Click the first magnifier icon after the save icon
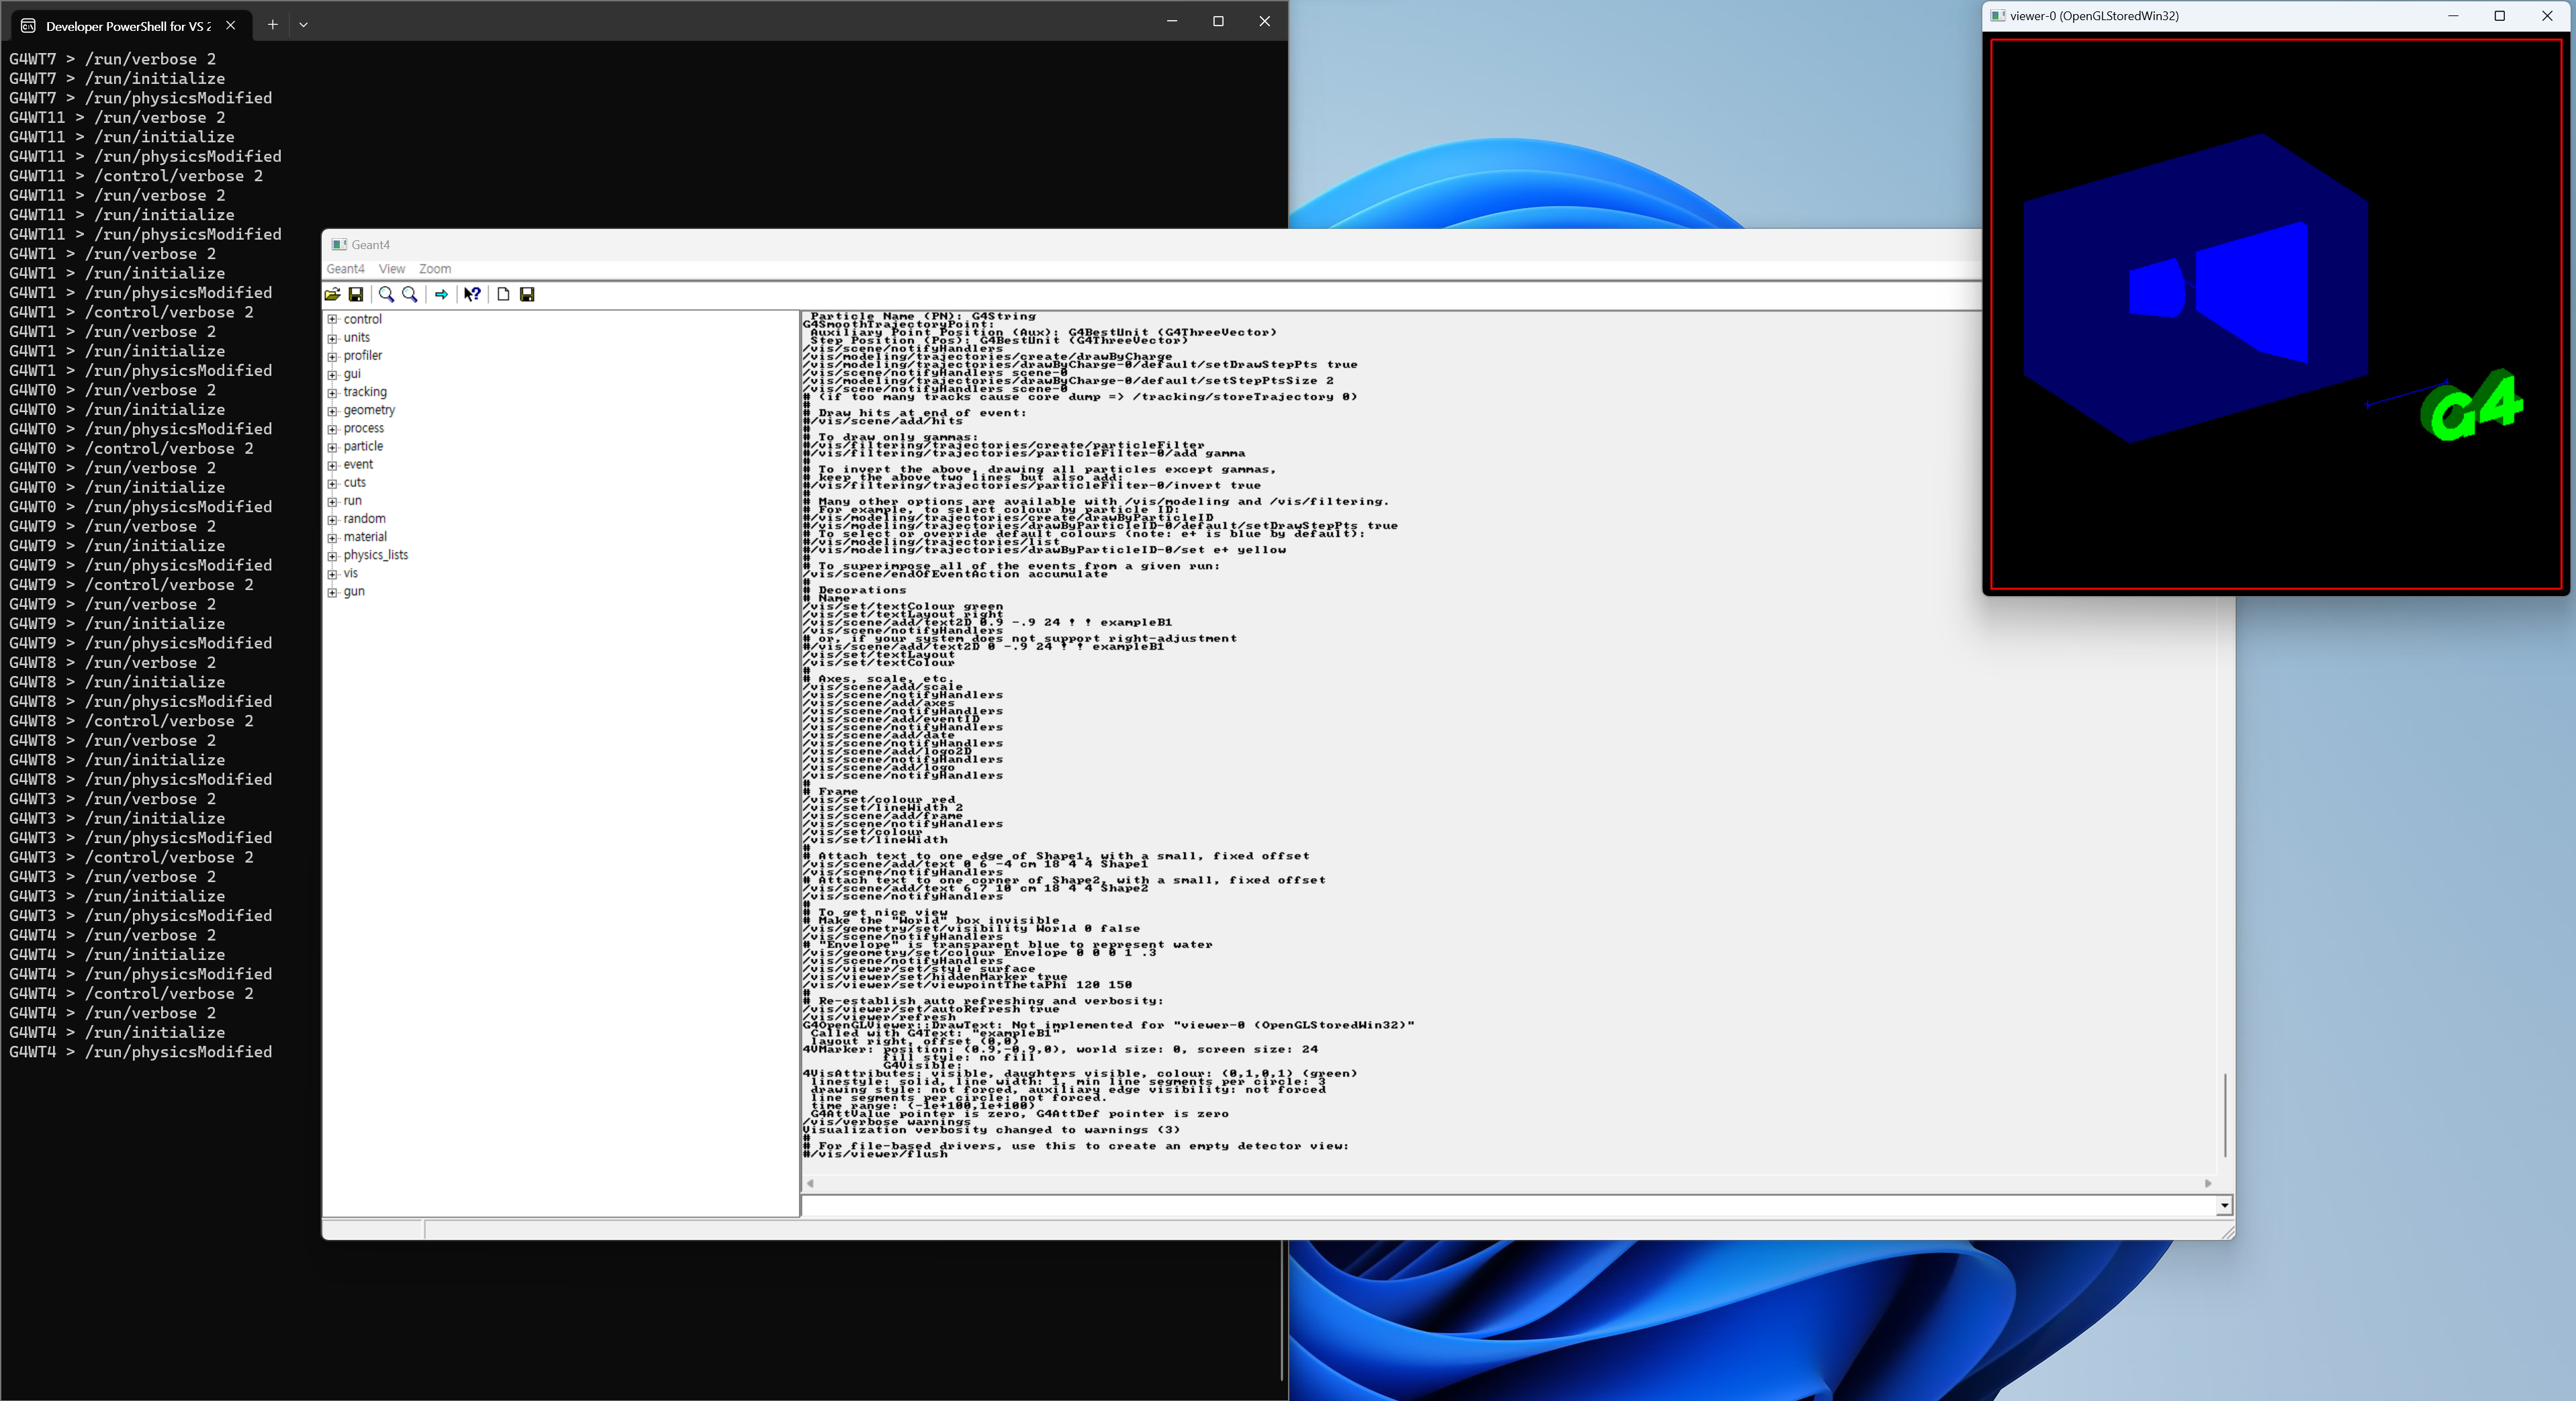This screenshot has width=2576, height=1401. 386,294
